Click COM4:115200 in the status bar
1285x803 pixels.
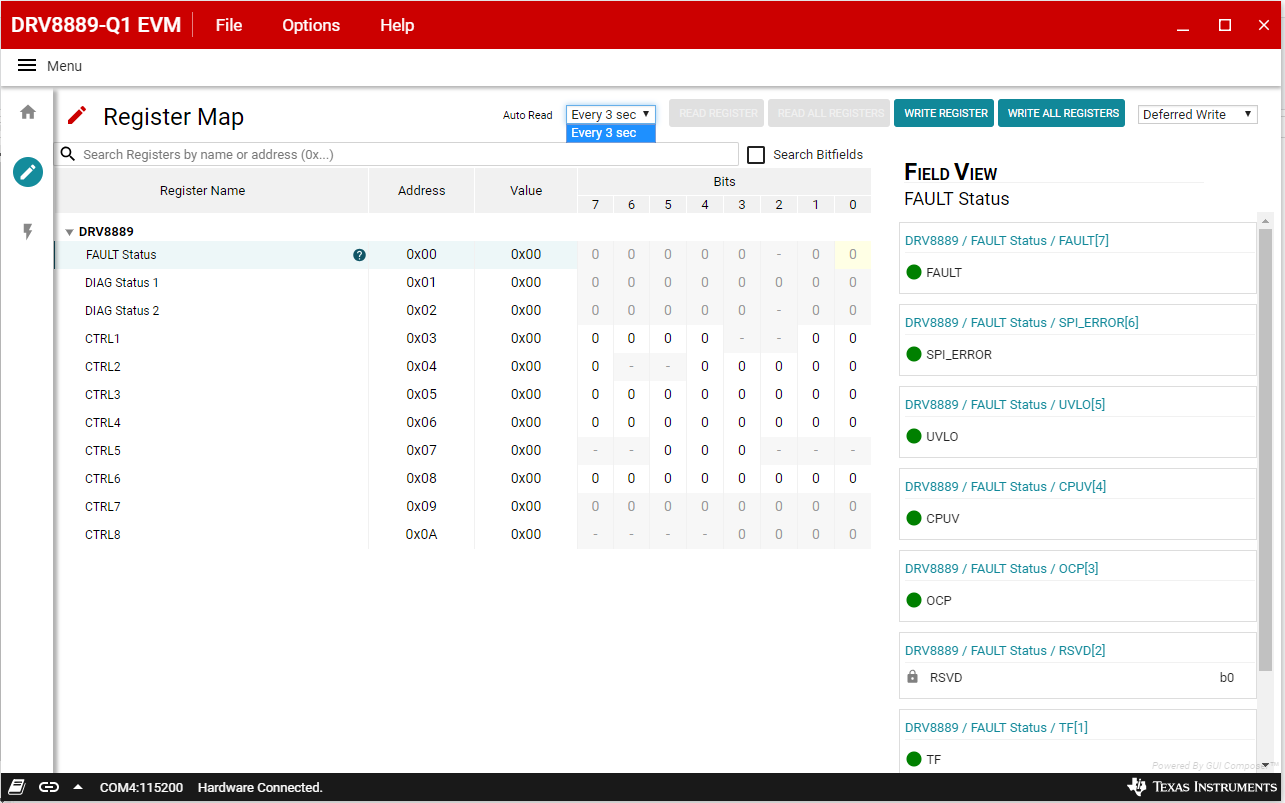point(141,788)
